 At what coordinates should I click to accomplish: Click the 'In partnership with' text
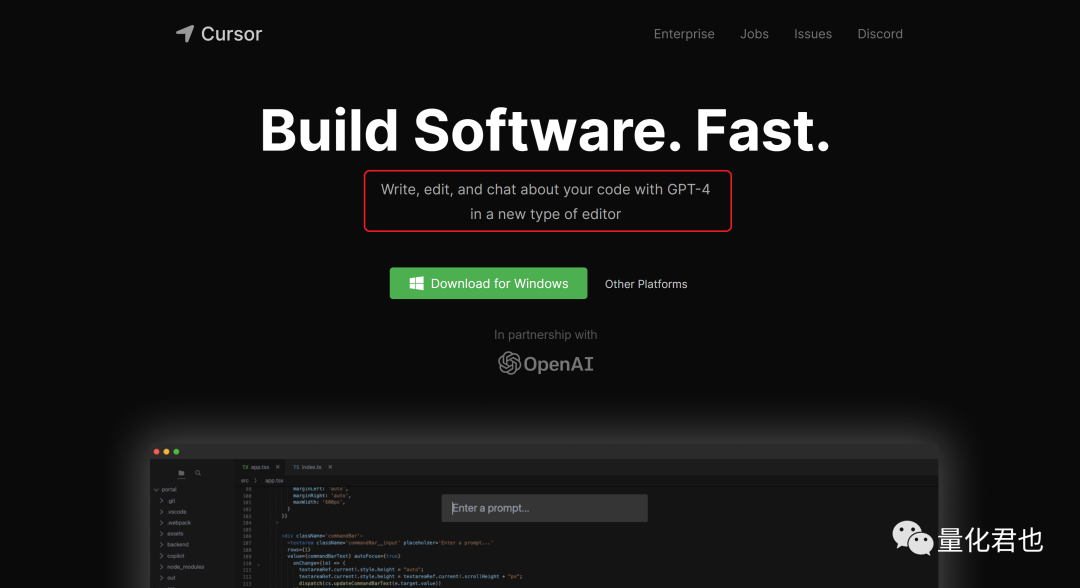pyautogui.click(x=546, y=335)
